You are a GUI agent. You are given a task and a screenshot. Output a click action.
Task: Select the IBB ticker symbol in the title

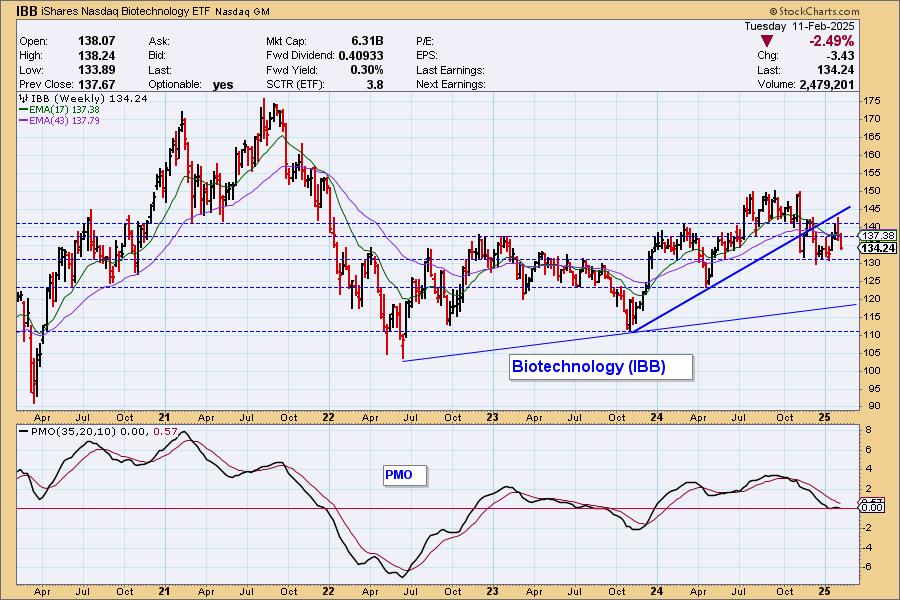[27, 11]
